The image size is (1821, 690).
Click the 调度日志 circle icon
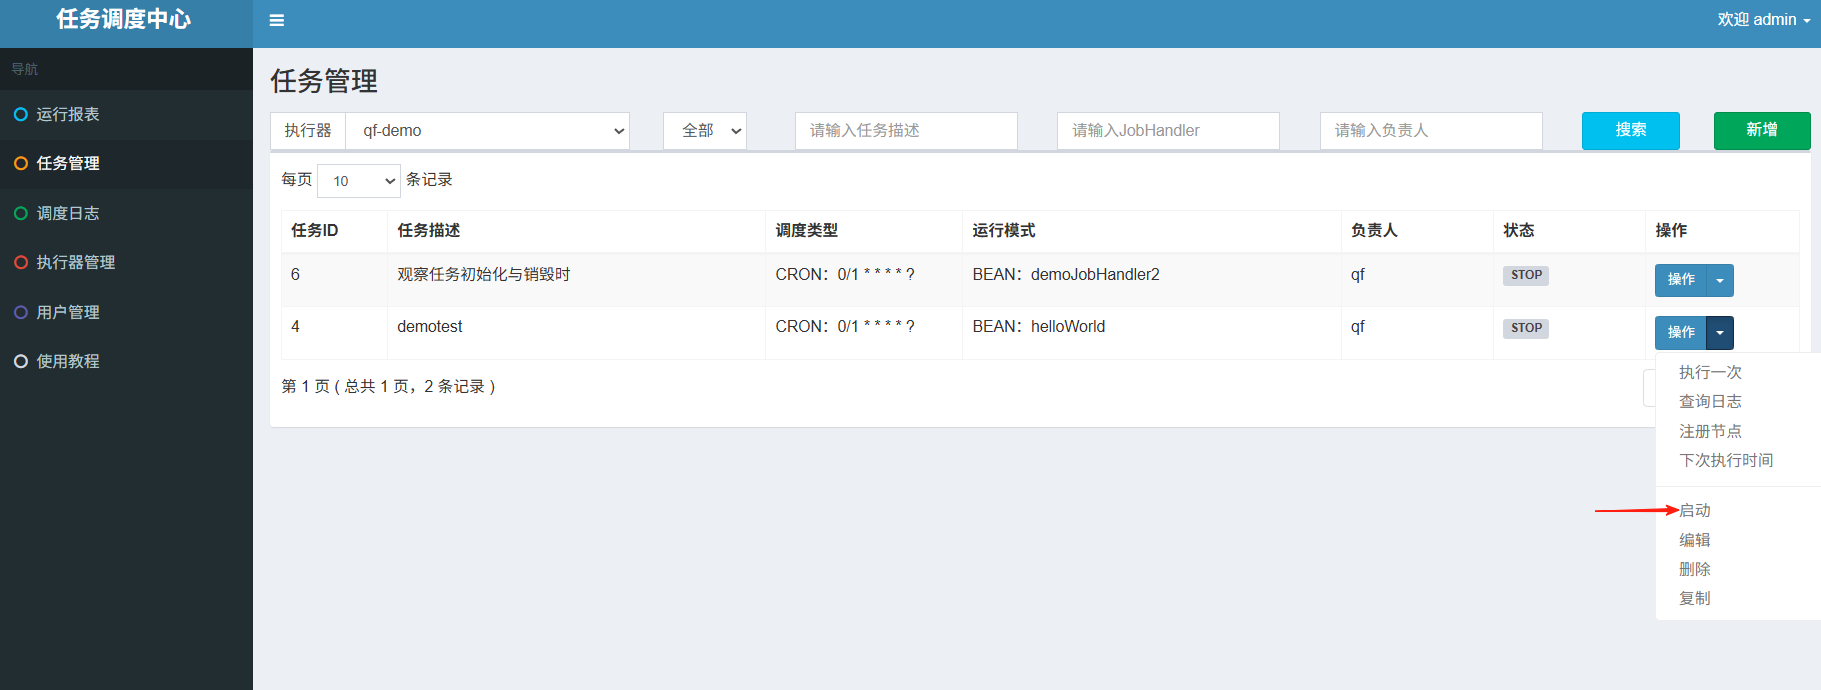(20, 213)
